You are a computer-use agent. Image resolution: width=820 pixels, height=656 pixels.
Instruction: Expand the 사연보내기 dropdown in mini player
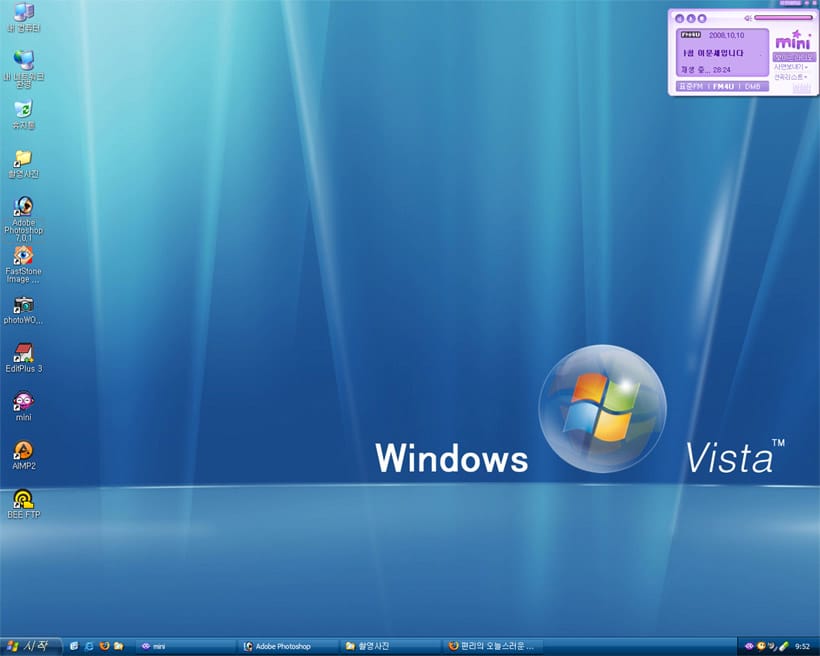[791, 67]
